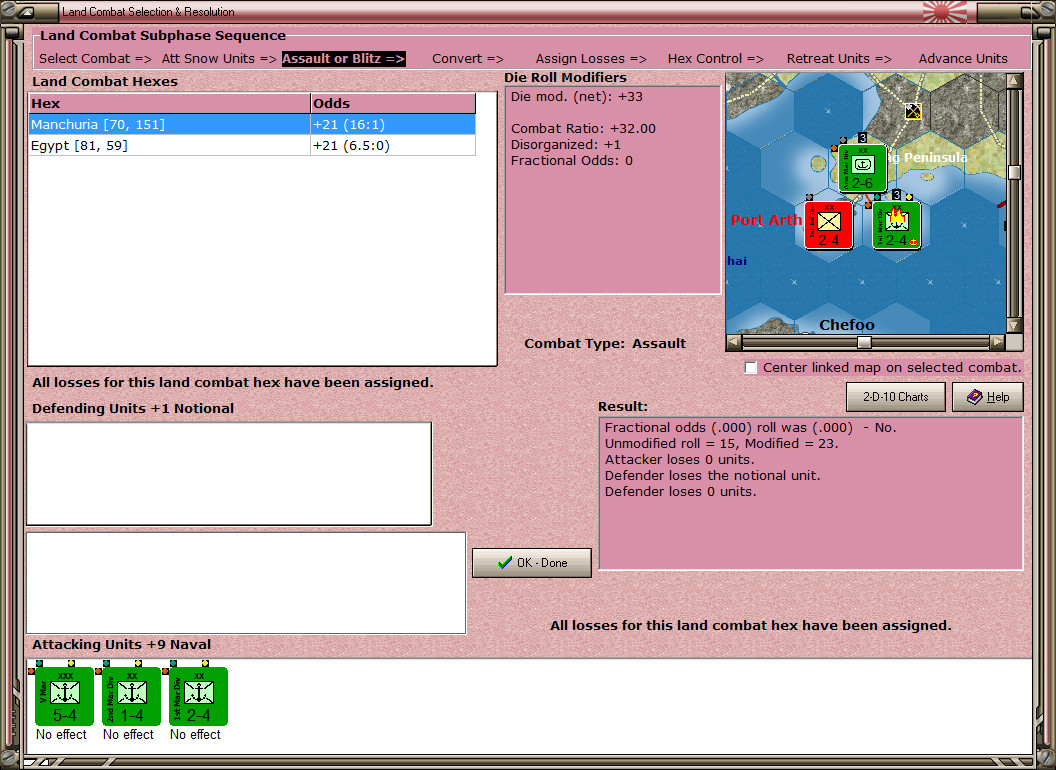Image resolution: width=1056 pixels, height=770 pixels.
Task: Click the Assign Losses subphase step
Action: pos(591,59)
